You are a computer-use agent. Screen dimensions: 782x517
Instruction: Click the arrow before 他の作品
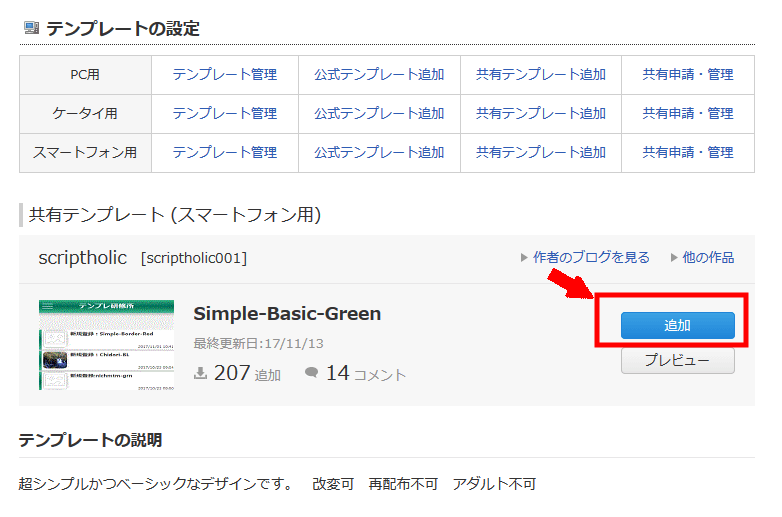pyautogui.click(x=674, y=258)
